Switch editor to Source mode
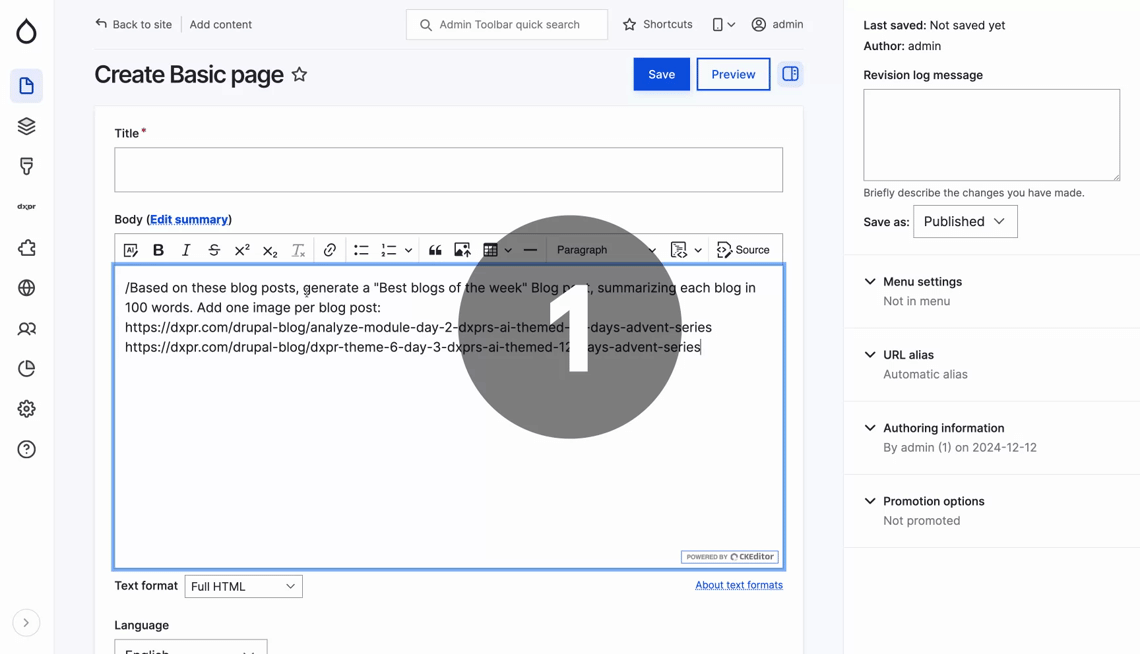The width and height of the screenshot is (1140, 654). pyautogui.click(x=743, y=250)
